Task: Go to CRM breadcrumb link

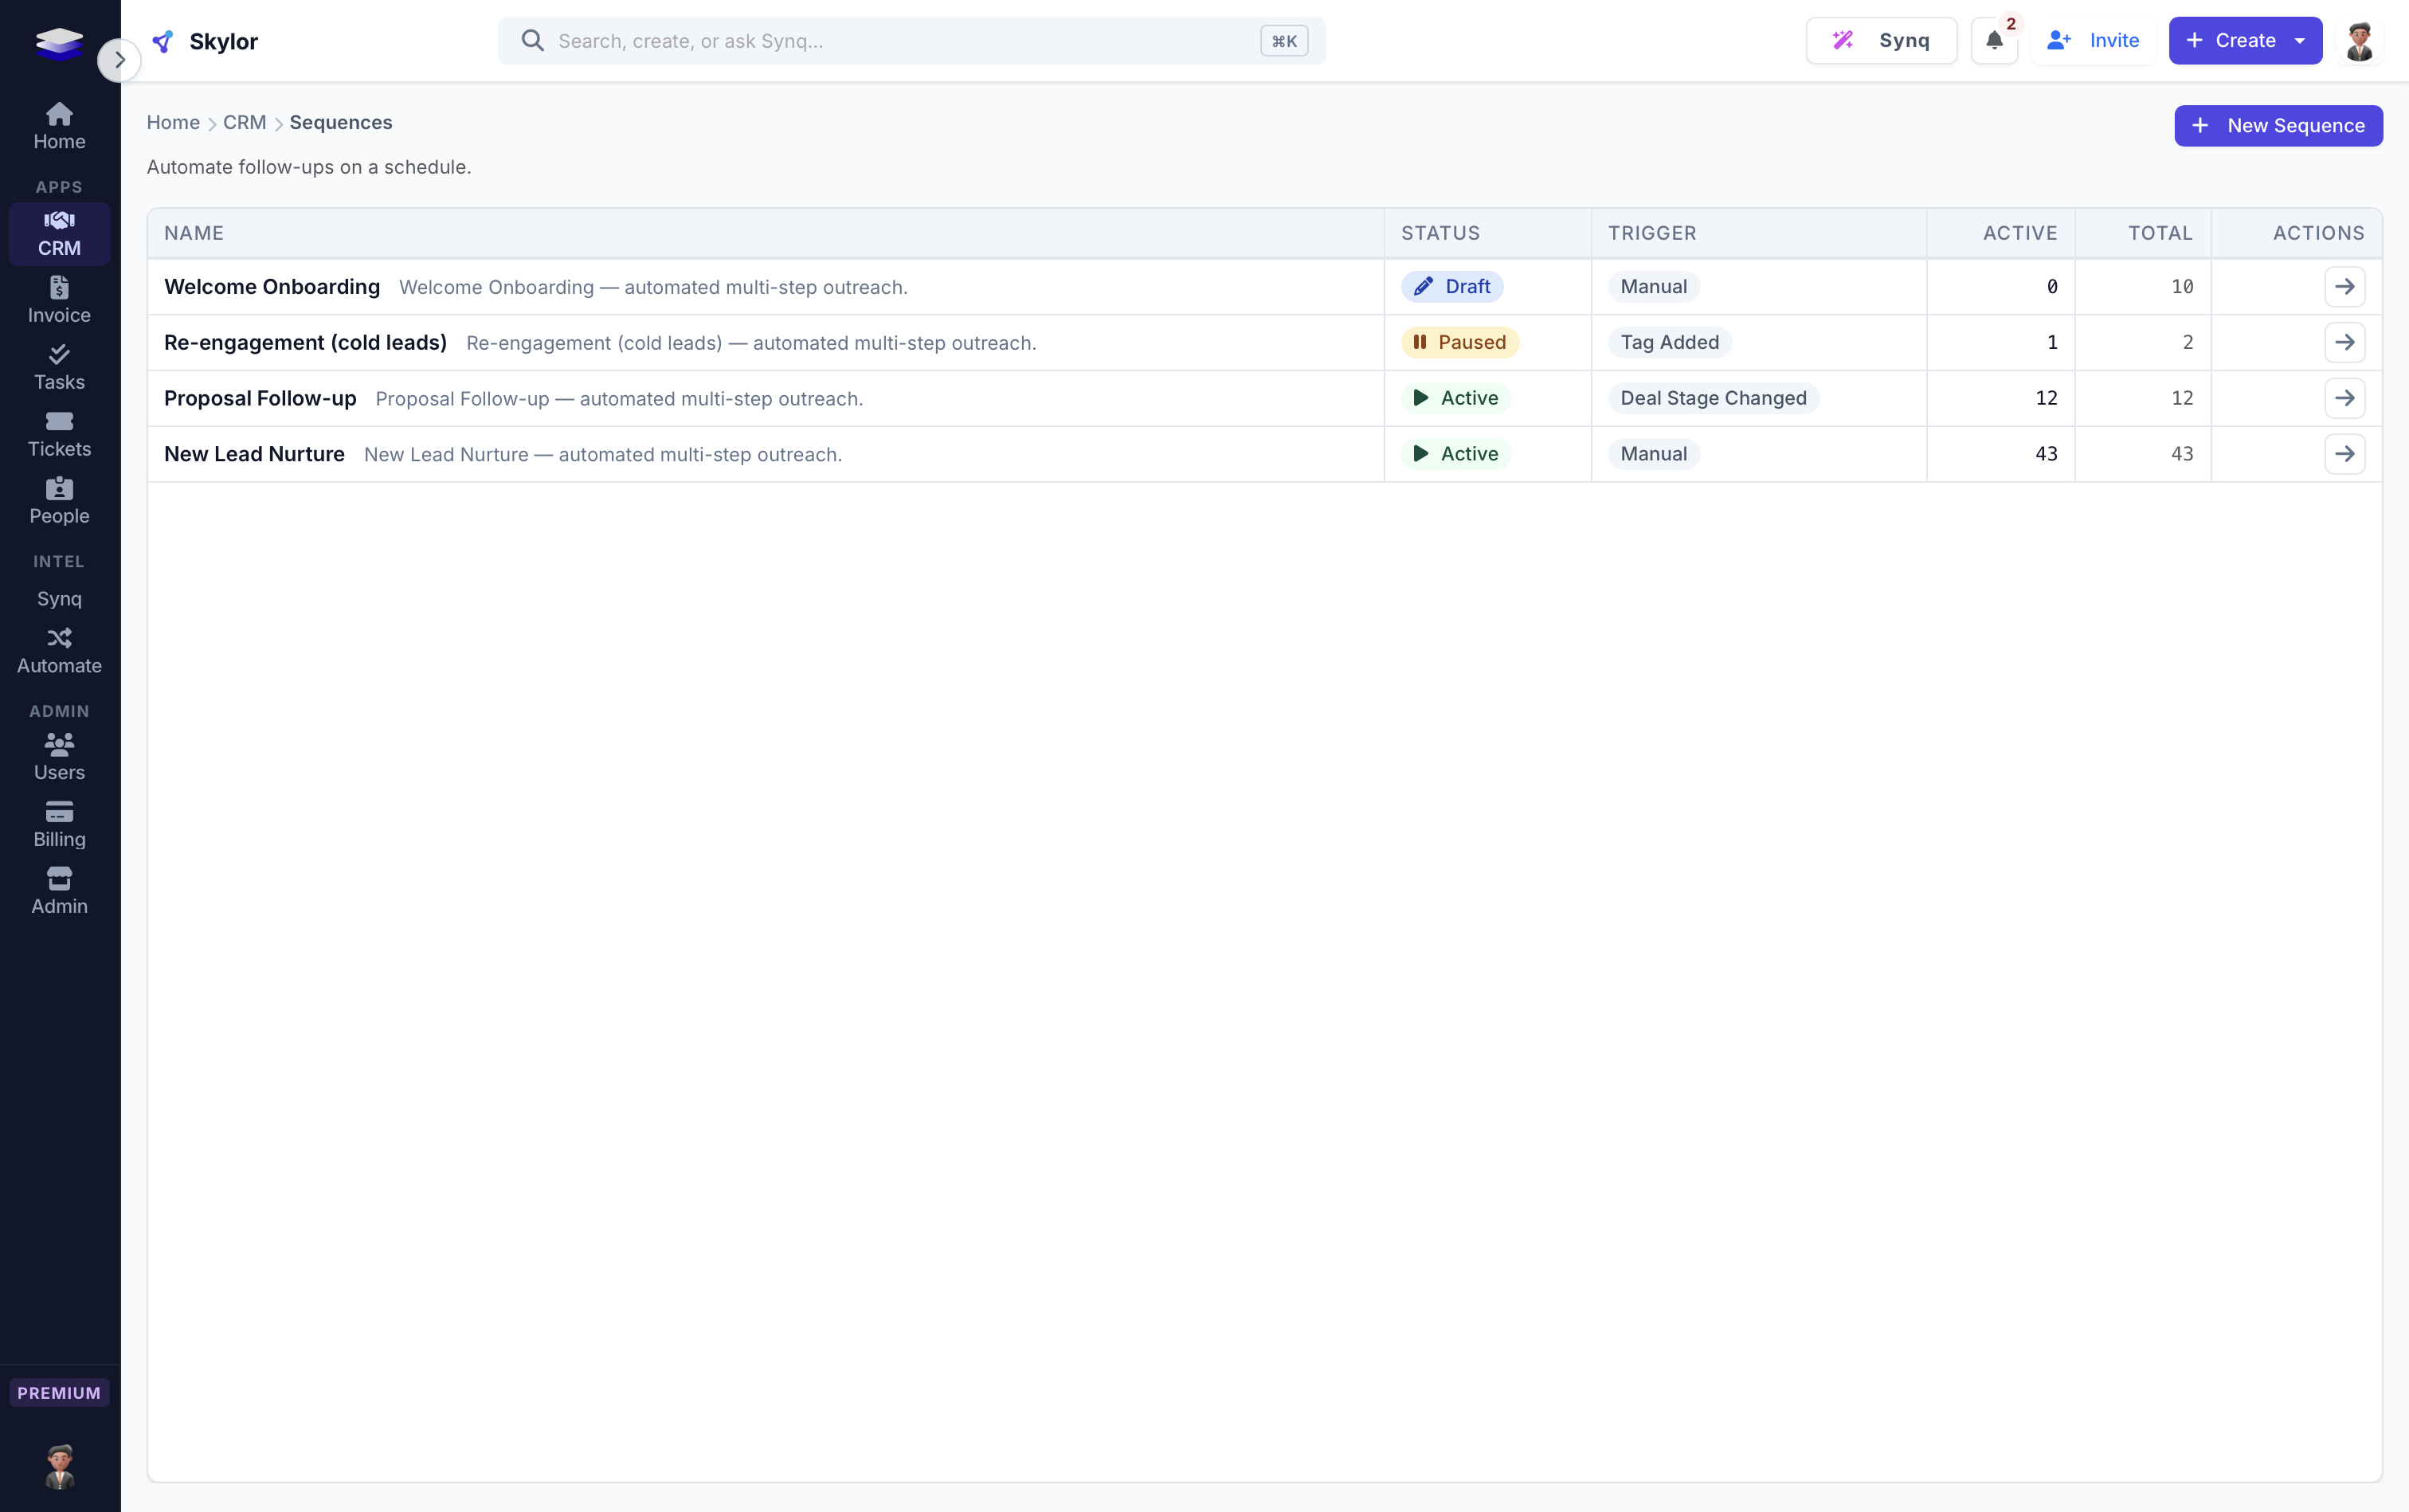Action: tap(244, 122)
